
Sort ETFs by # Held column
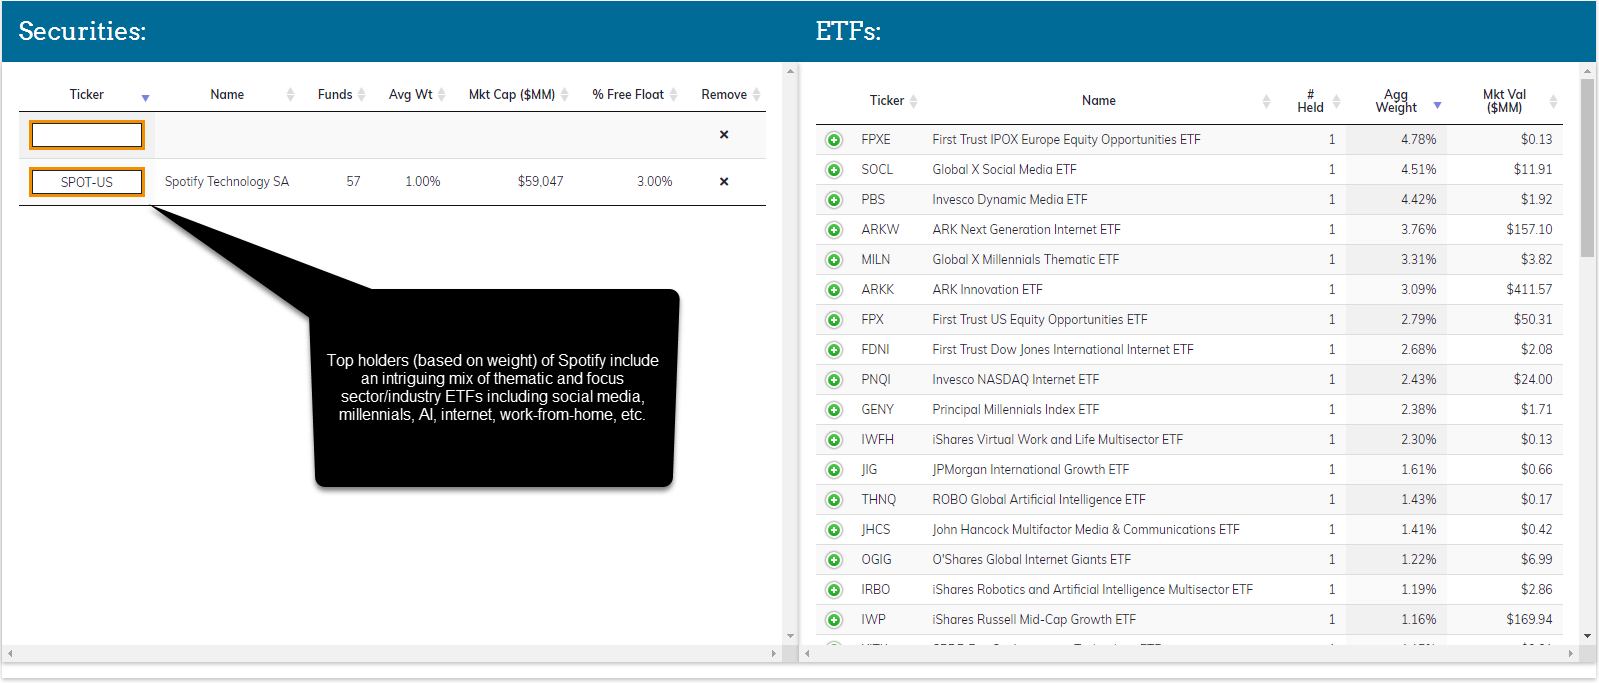coord(1312,101)
